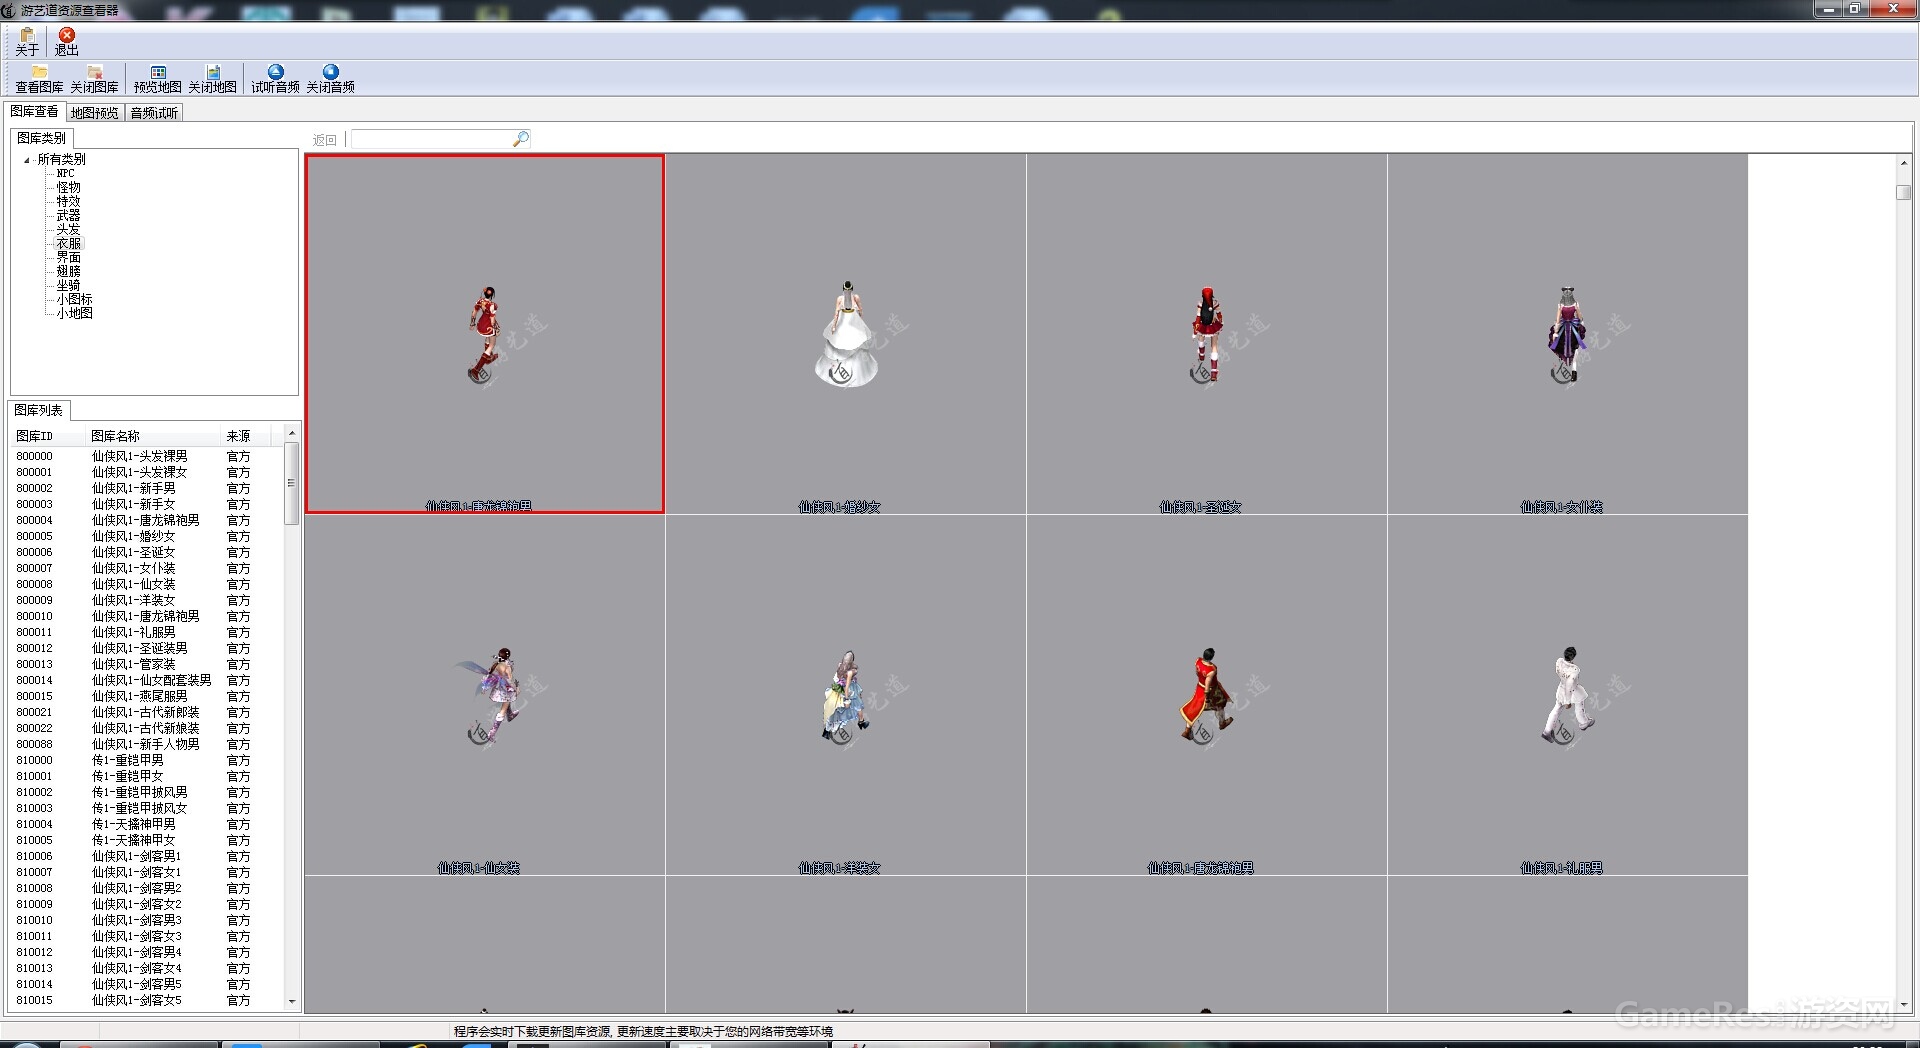Select list row 800022 古代新娘装
The width and height of the screenshot is (1920, 1048).
point(147,728)
